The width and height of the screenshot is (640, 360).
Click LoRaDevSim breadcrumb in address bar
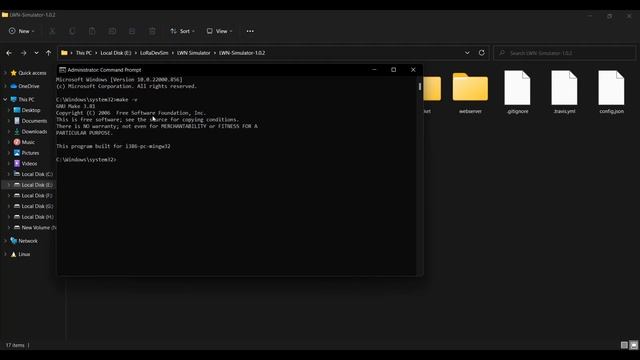pyautogui.click(x=154, y=53)
